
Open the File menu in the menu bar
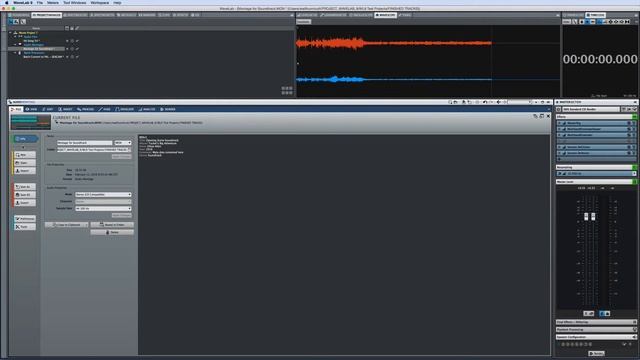point(40,2)
